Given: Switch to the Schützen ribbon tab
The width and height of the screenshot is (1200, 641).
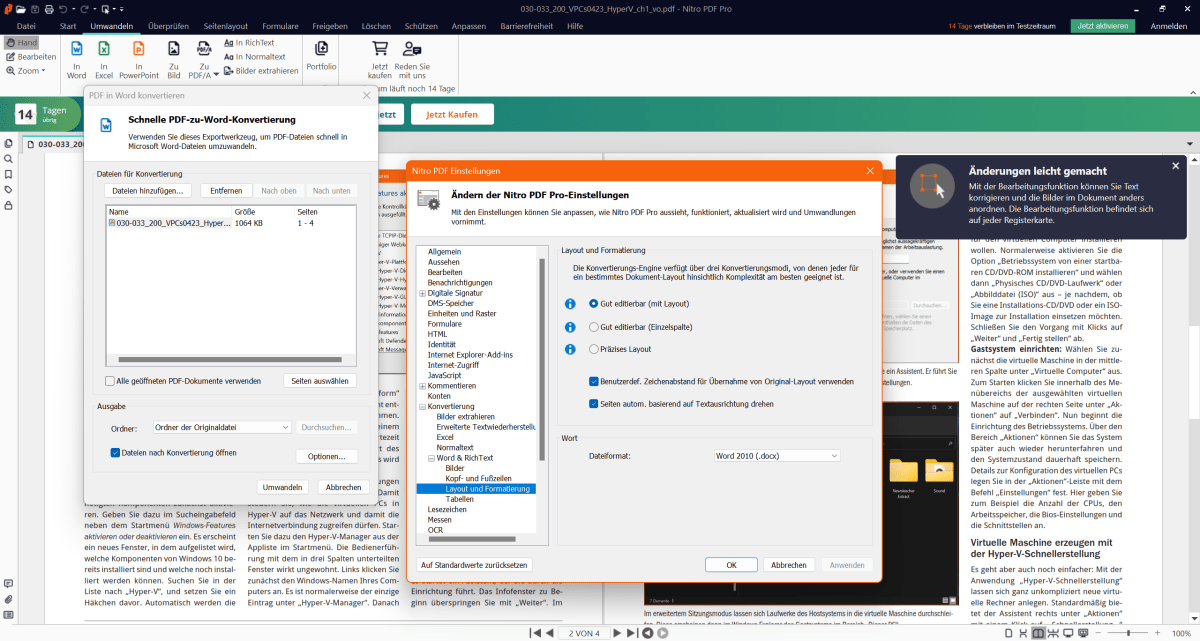Looking at the screenshot, I should click(421, 25).
